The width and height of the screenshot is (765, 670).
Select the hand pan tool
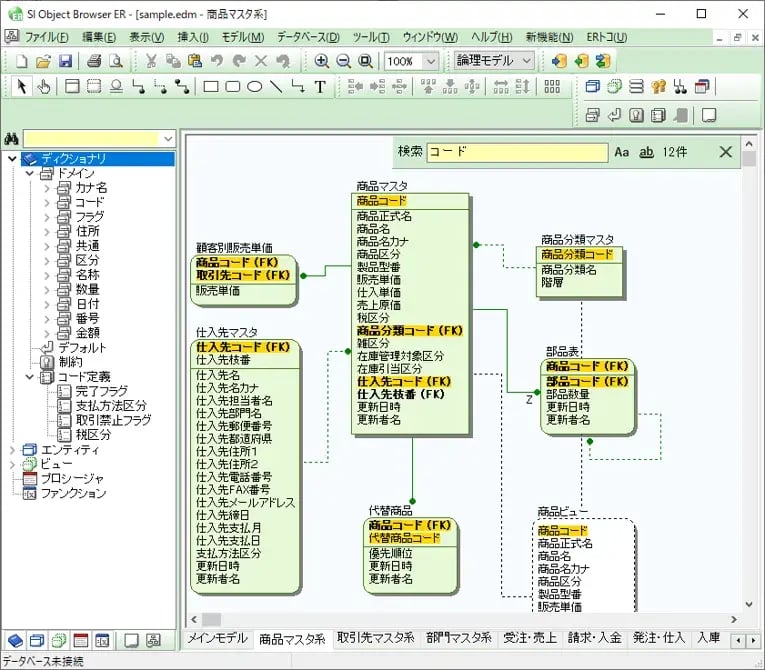pos(44,87)
